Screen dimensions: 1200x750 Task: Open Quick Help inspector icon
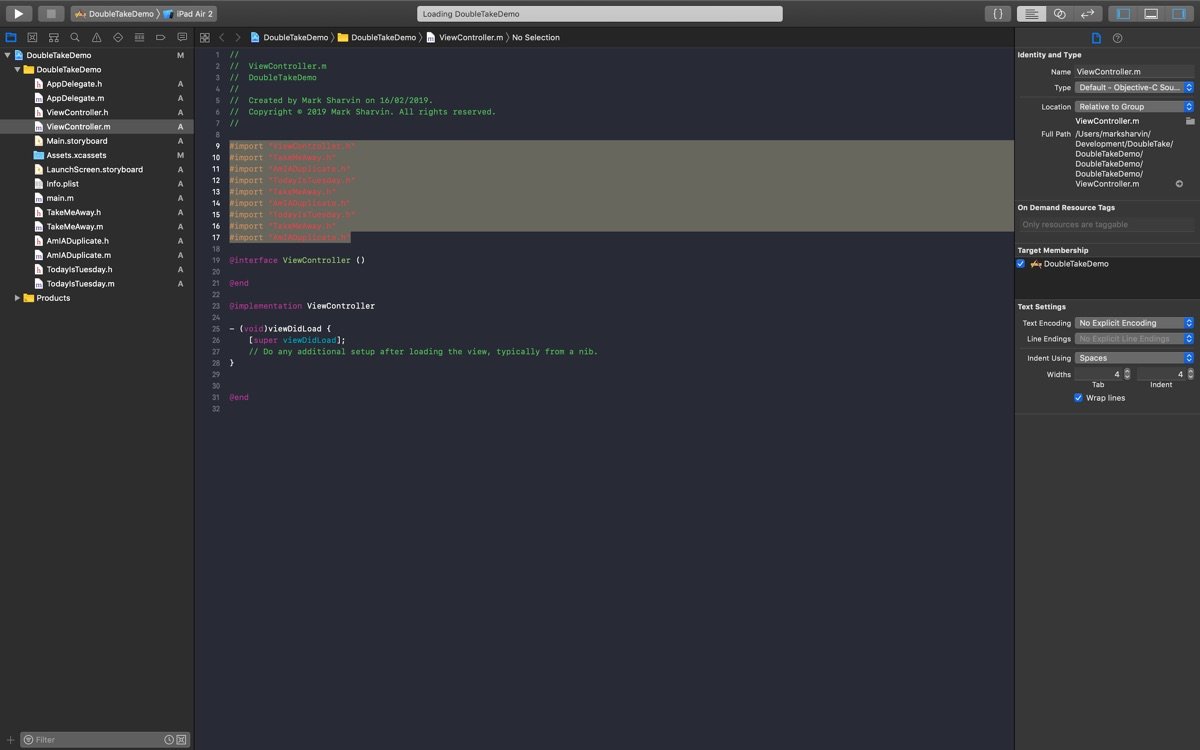tap(1118, 38)
